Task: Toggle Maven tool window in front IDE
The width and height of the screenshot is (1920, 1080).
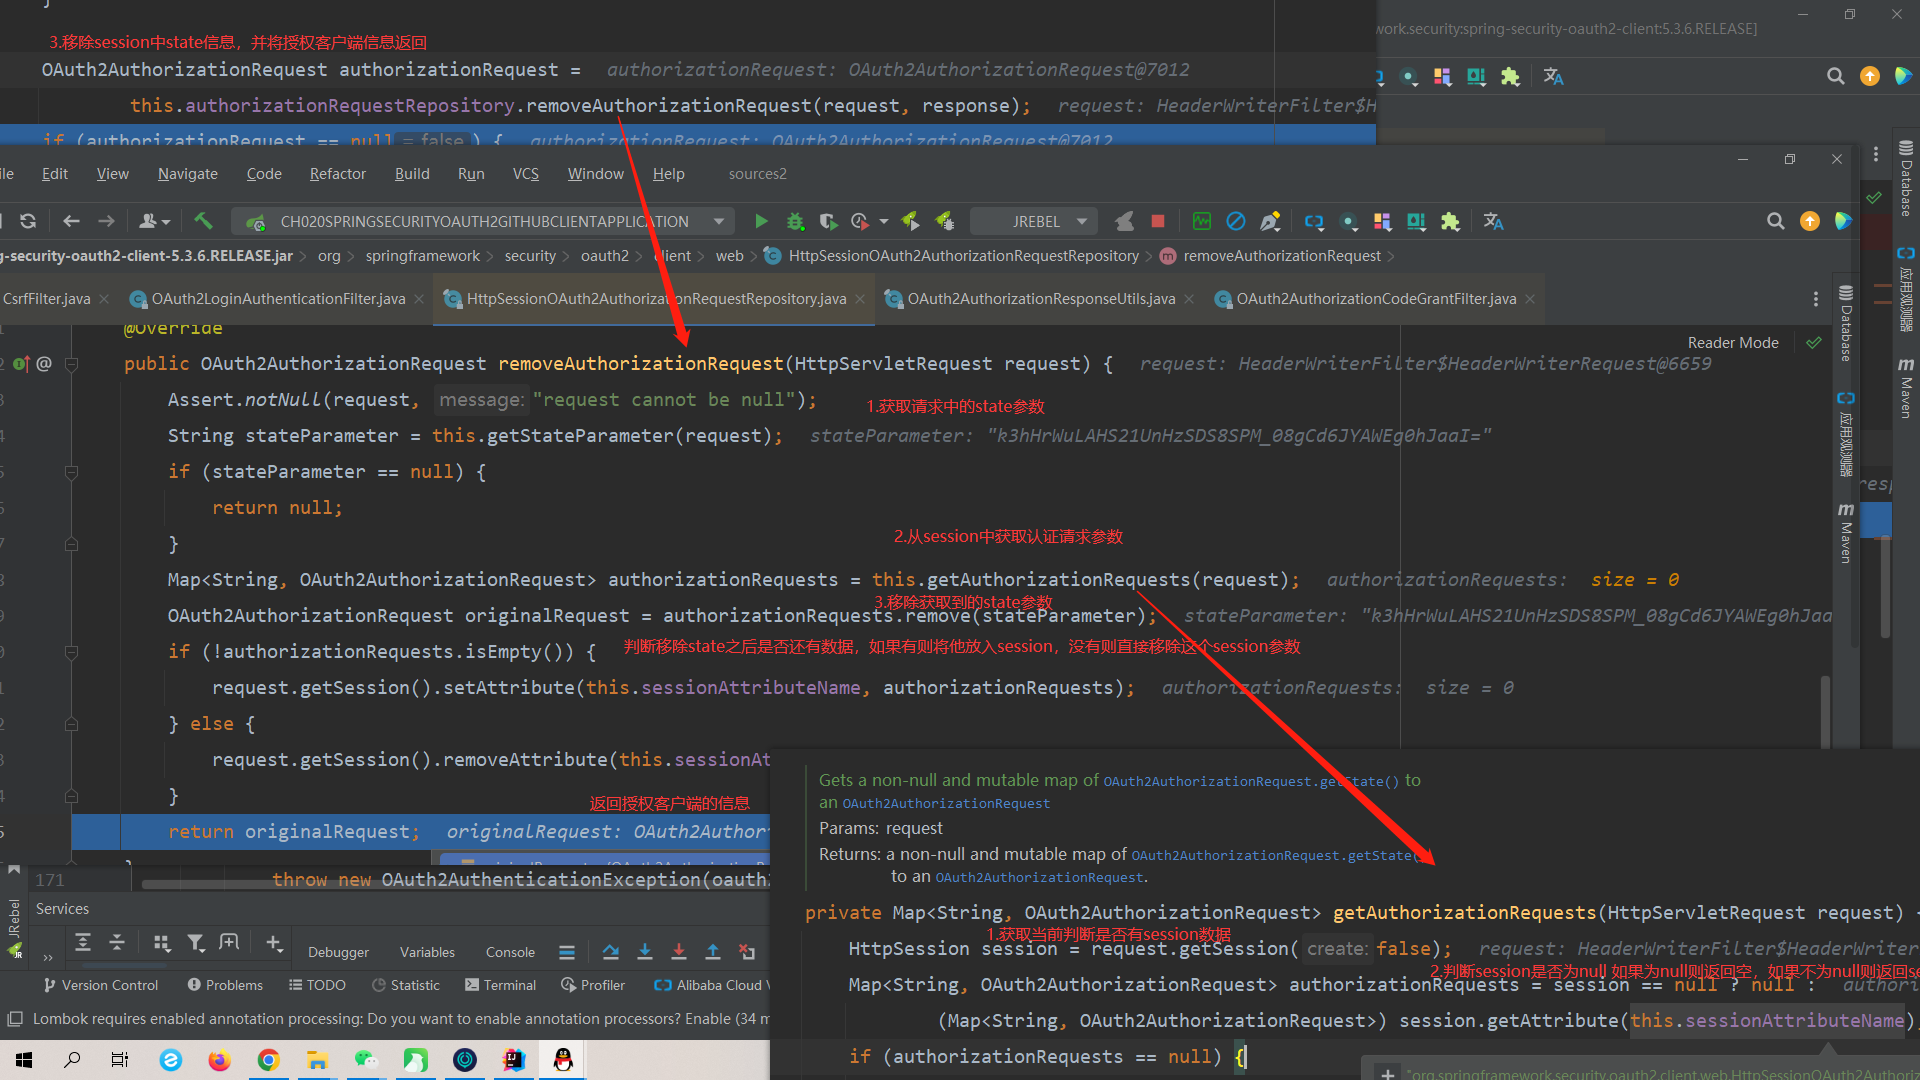Action: [x=1846, y=533]
